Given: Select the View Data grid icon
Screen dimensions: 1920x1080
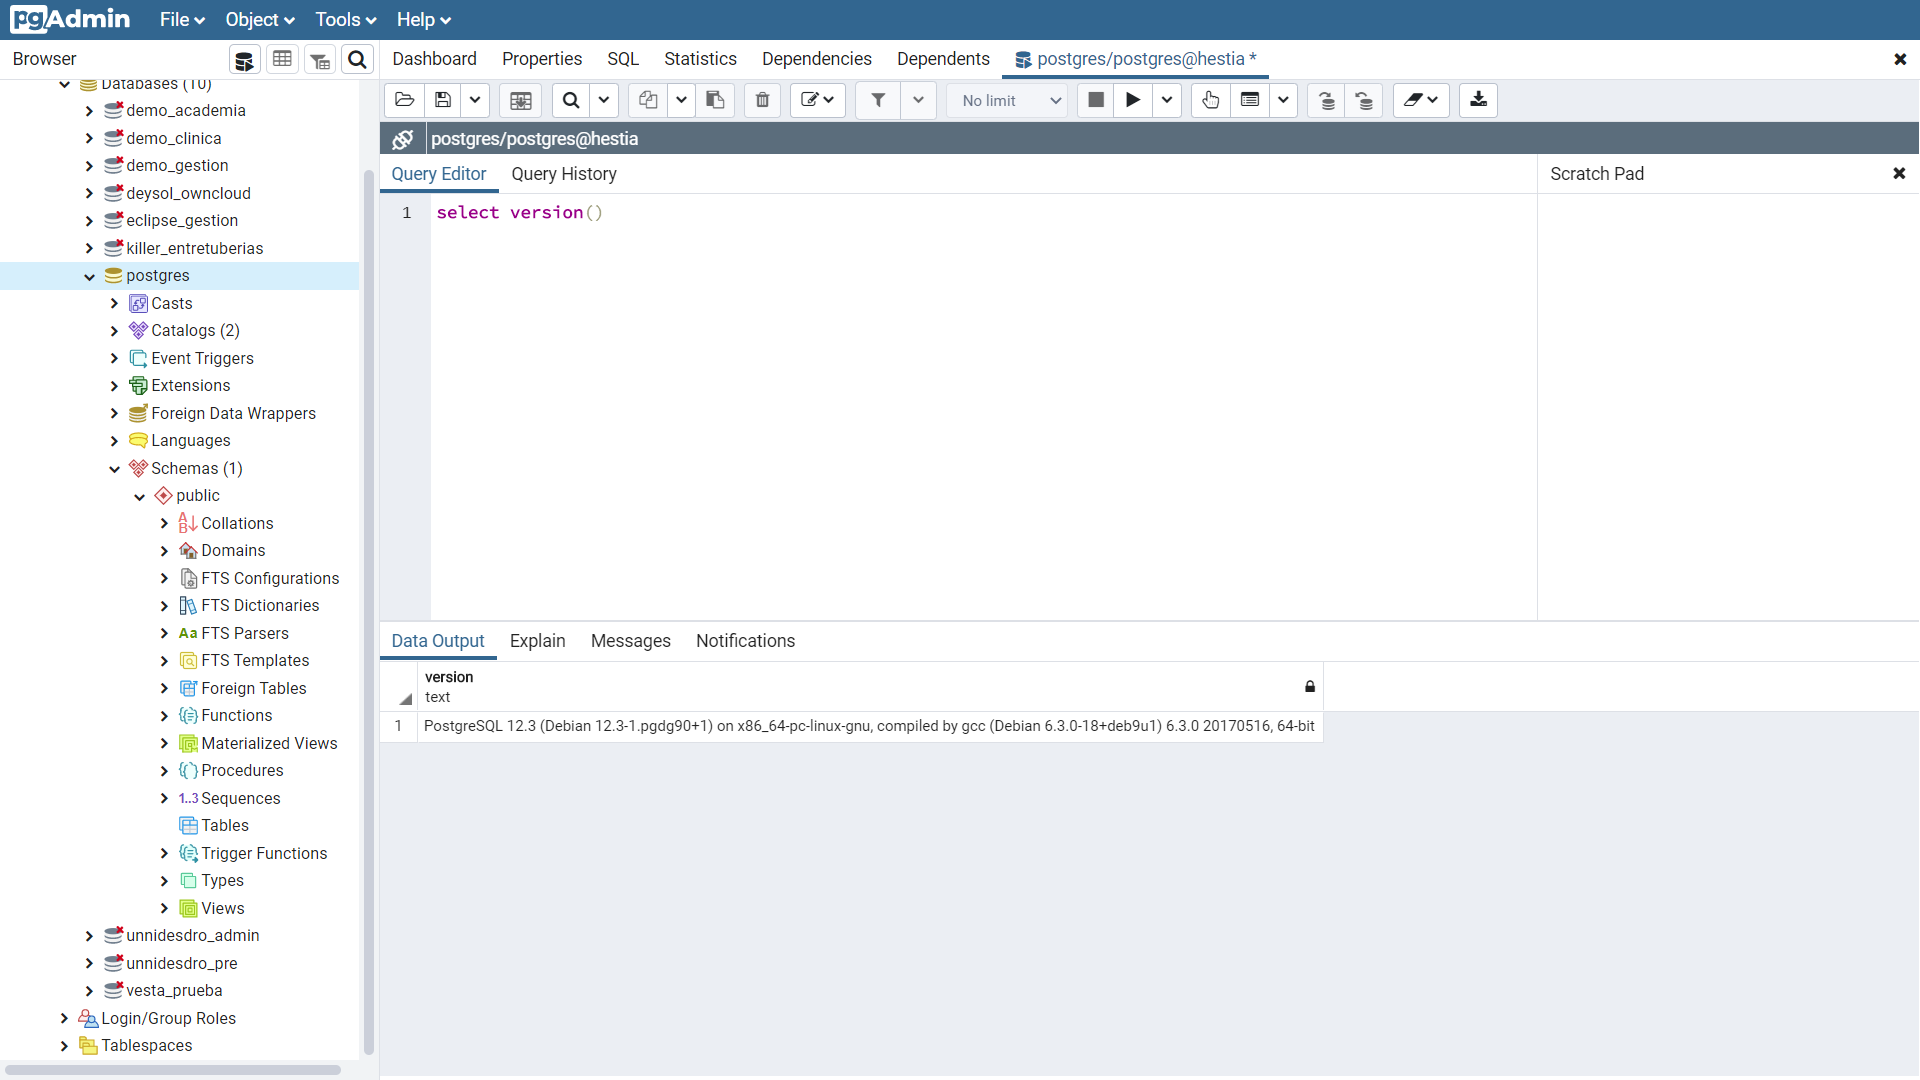Looking at the screenshot, I should point(282,59).
